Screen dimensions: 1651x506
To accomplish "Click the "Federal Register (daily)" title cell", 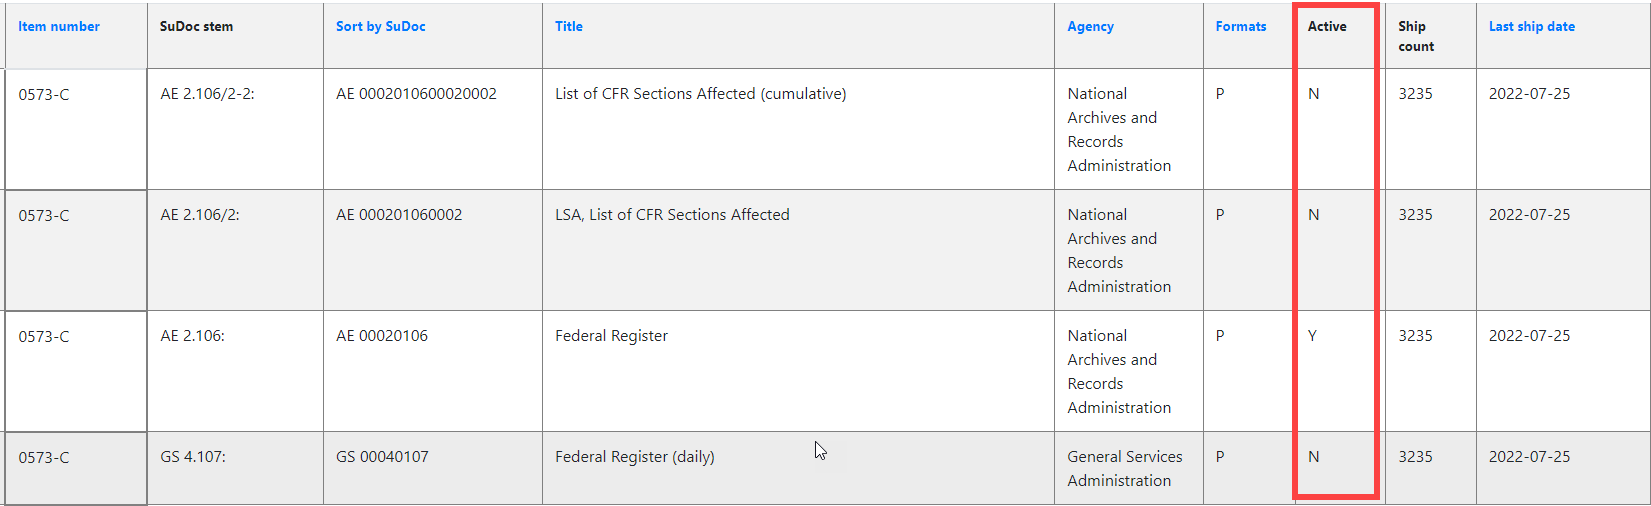I will click(x=634, y=457).
